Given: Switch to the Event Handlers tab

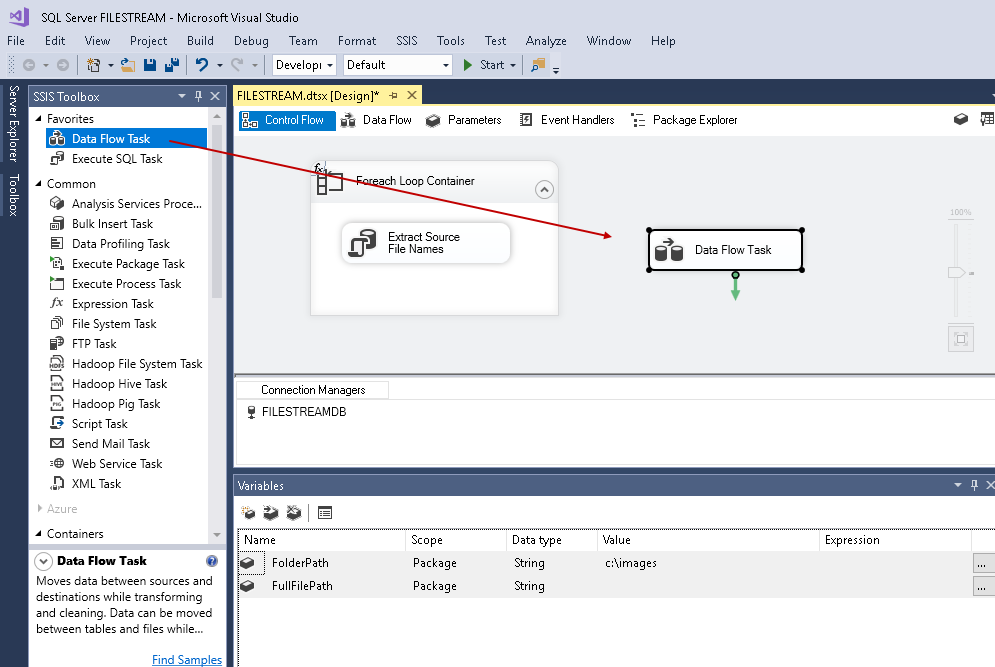Looking at the screenshot, I should (567, 120).
